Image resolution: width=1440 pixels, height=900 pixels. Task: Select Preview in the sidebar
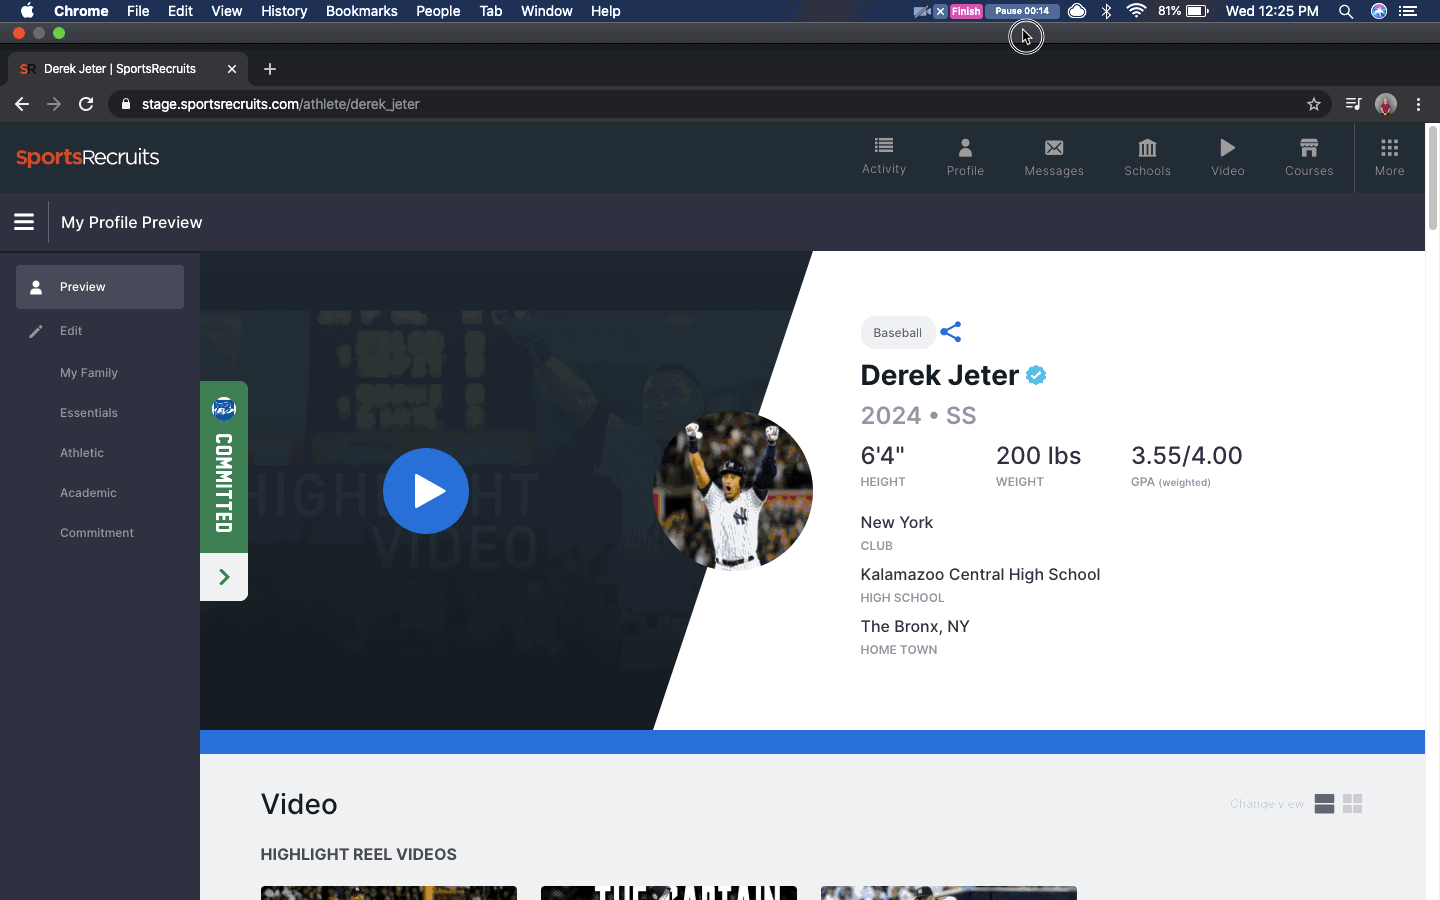pos(100,287)
